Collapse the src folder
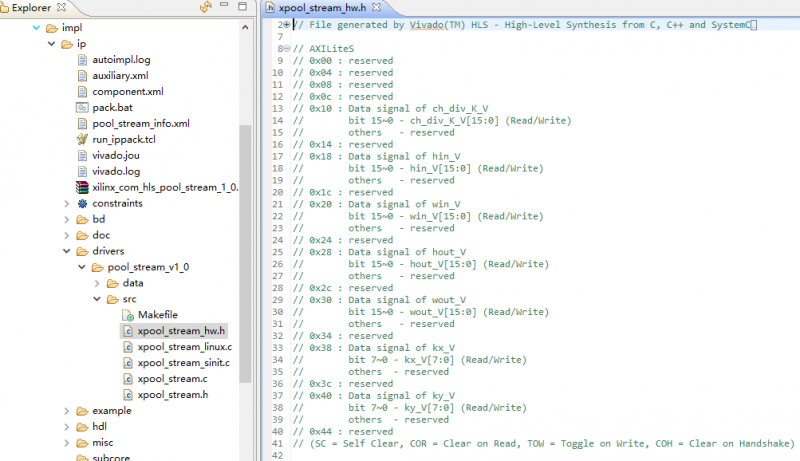Viewport: 800px width, 461px height. point(97,299)
